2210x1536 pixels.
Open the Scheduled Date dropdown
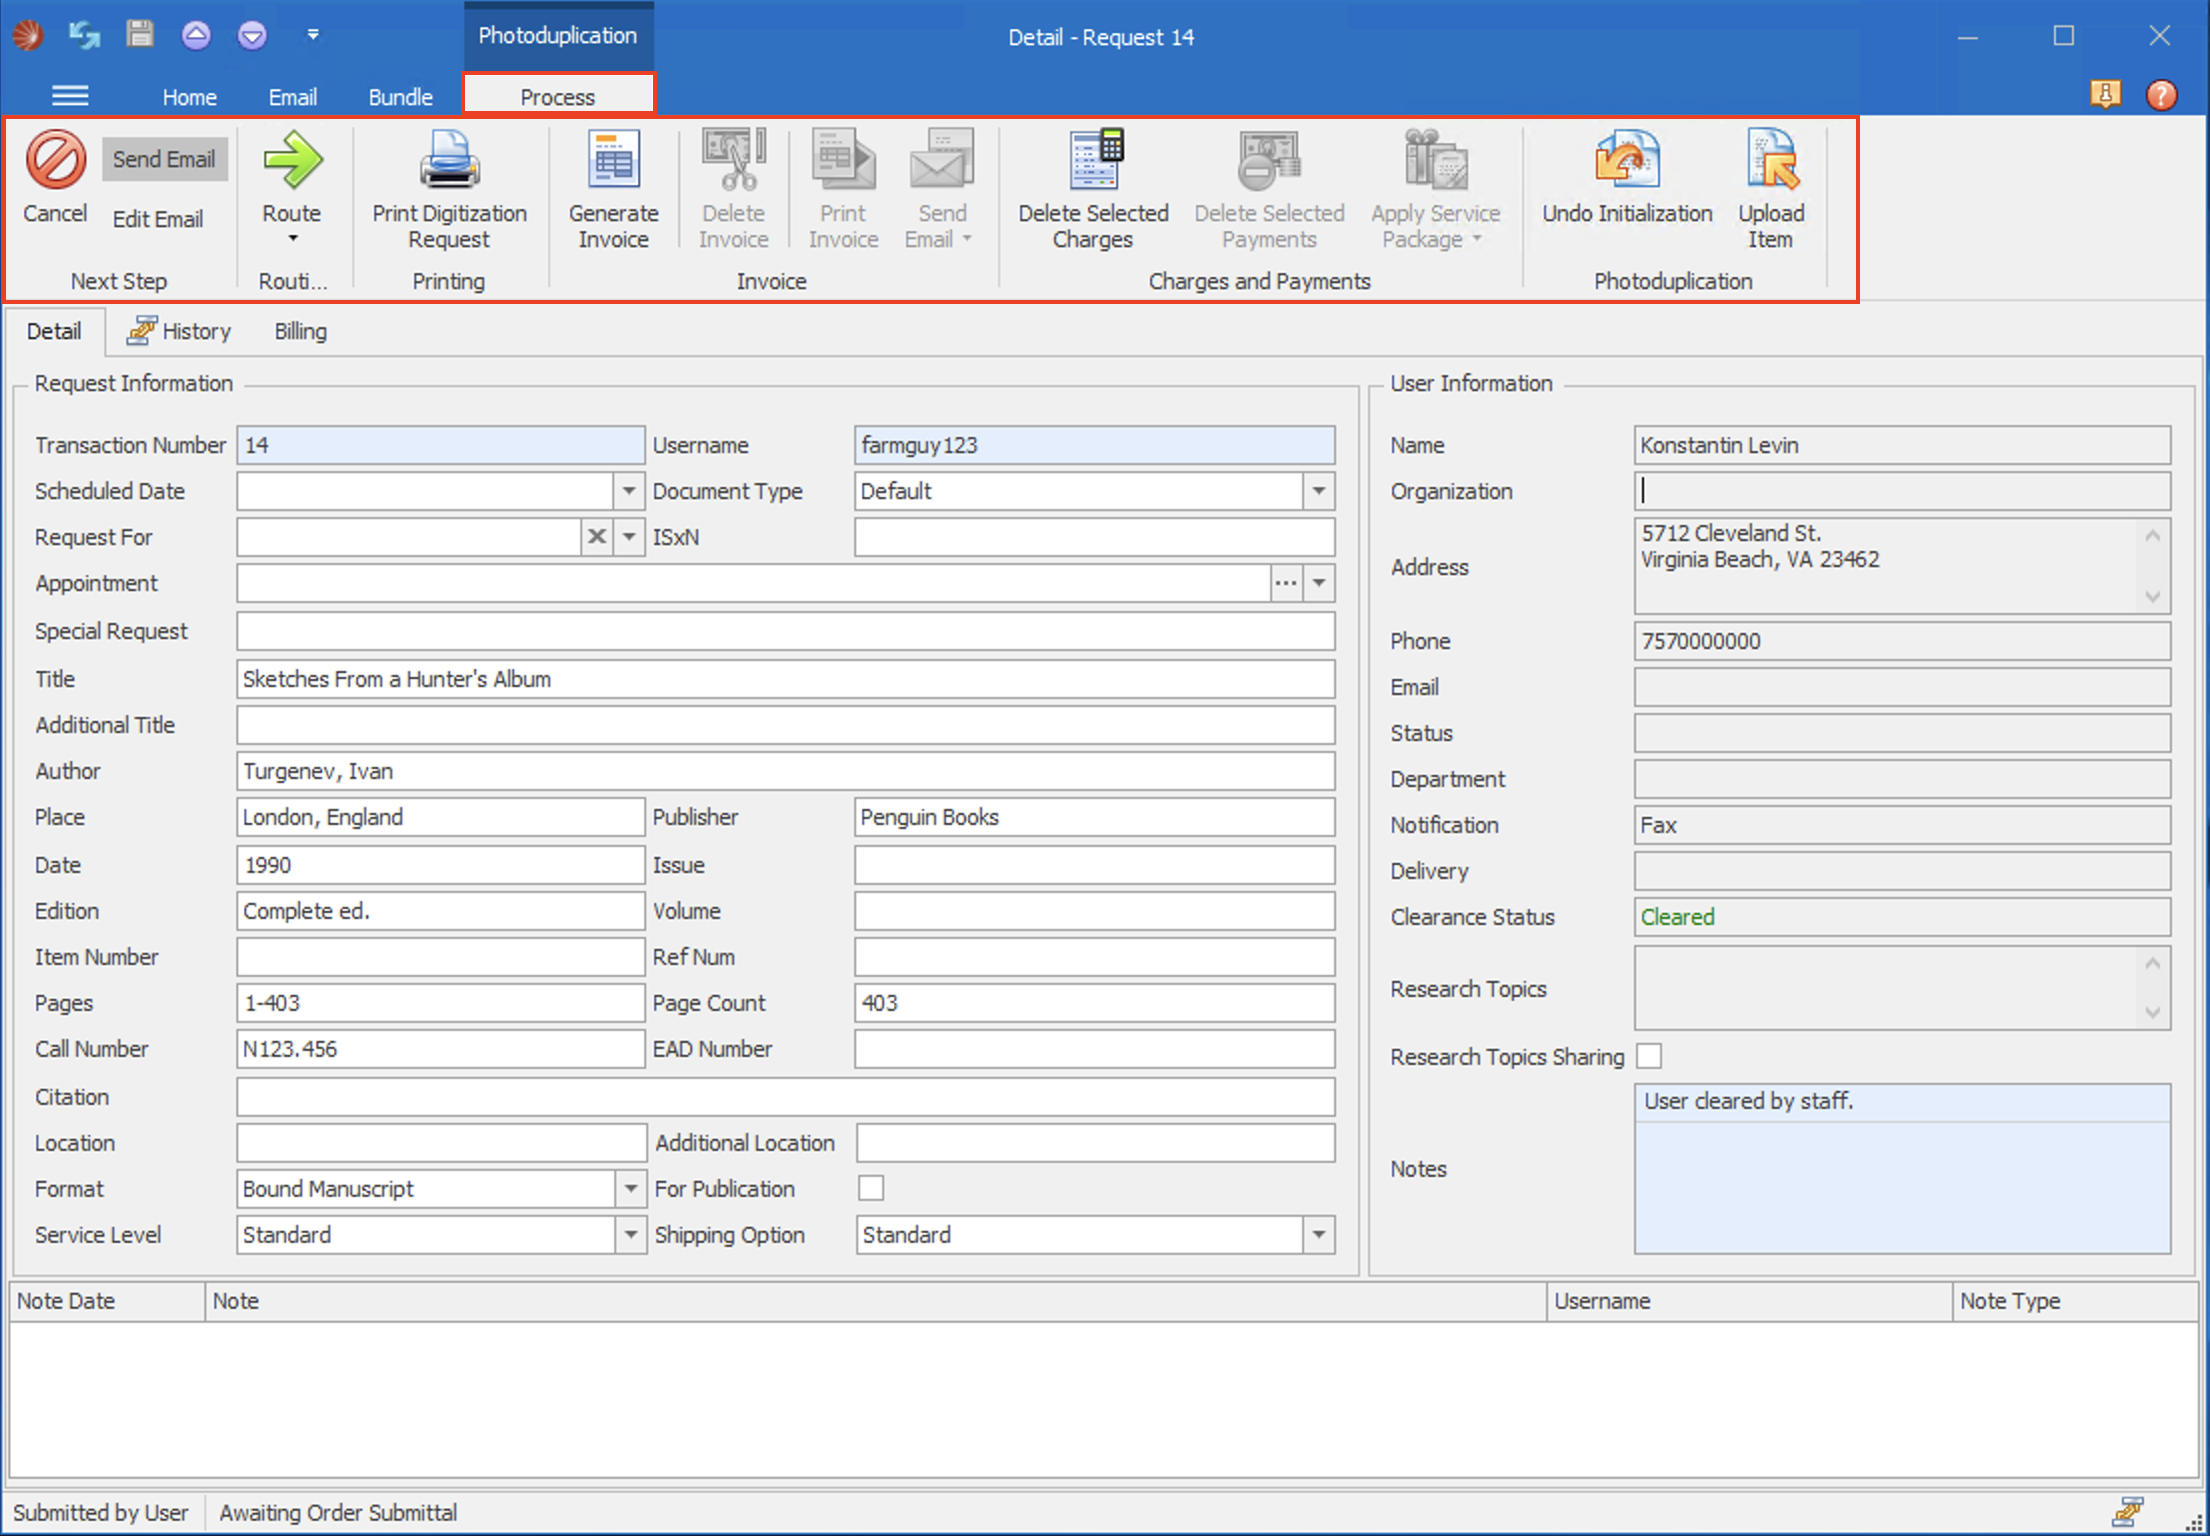[x=628, y=491]
